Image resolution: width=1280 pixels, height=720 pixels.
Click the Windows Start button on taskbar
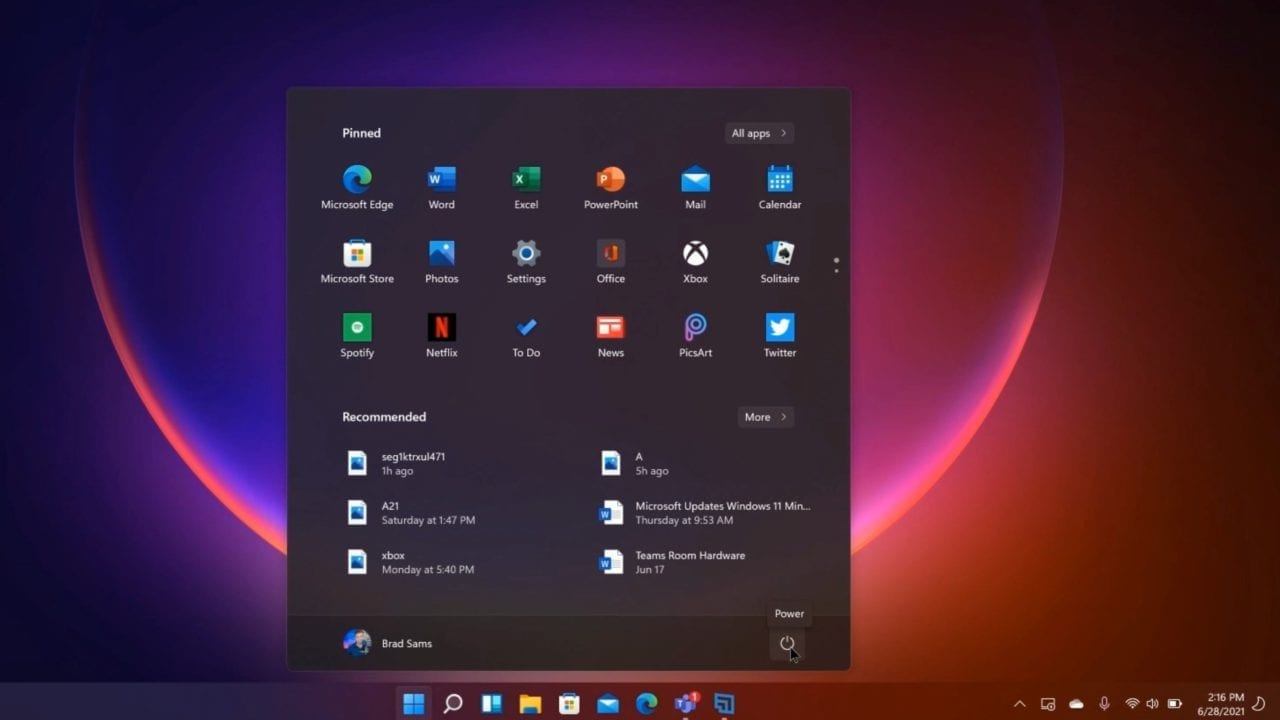(x=413, y=704)
